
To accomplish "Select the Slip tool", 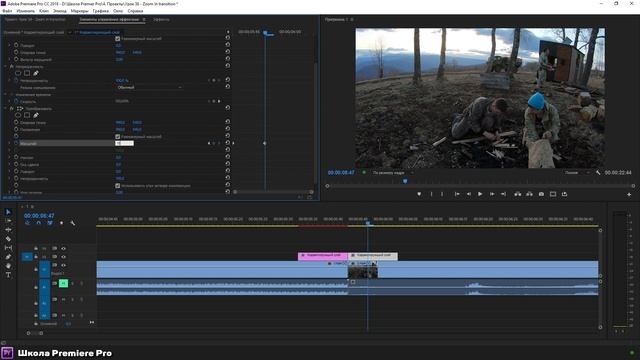I will (x=8, y=248).
